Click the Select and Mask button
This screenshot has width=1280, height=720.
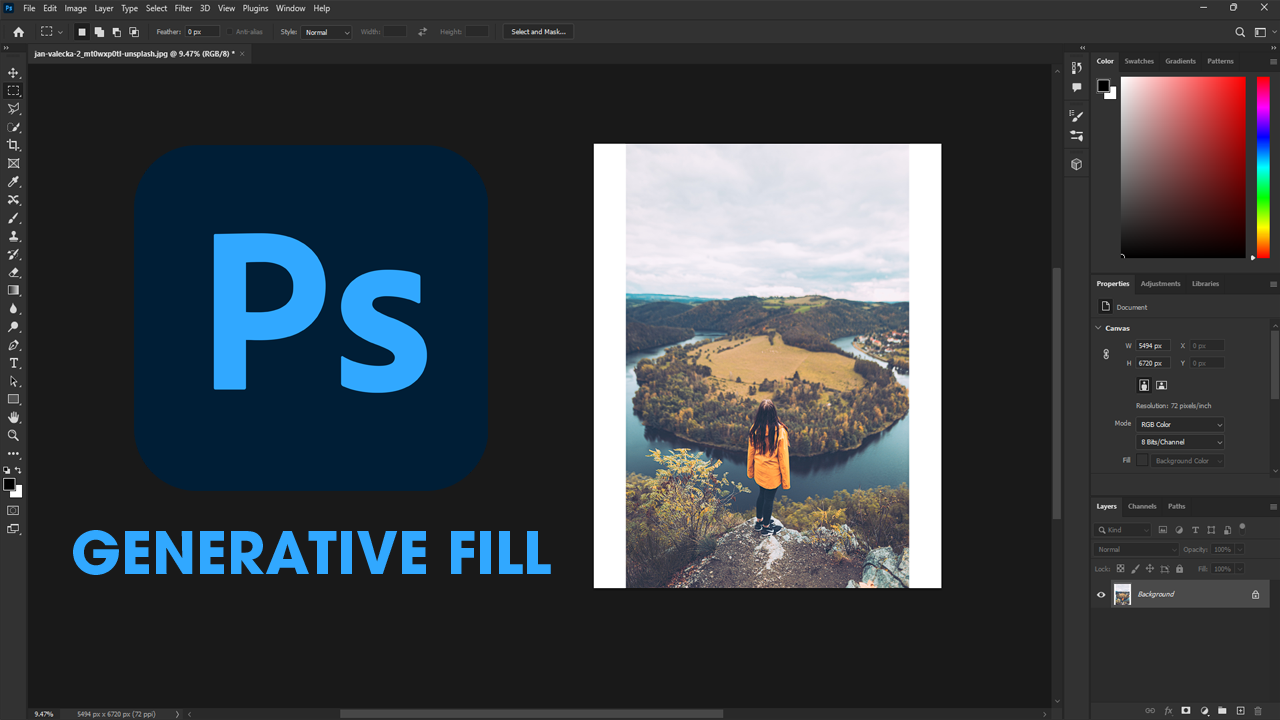[538, 31]
